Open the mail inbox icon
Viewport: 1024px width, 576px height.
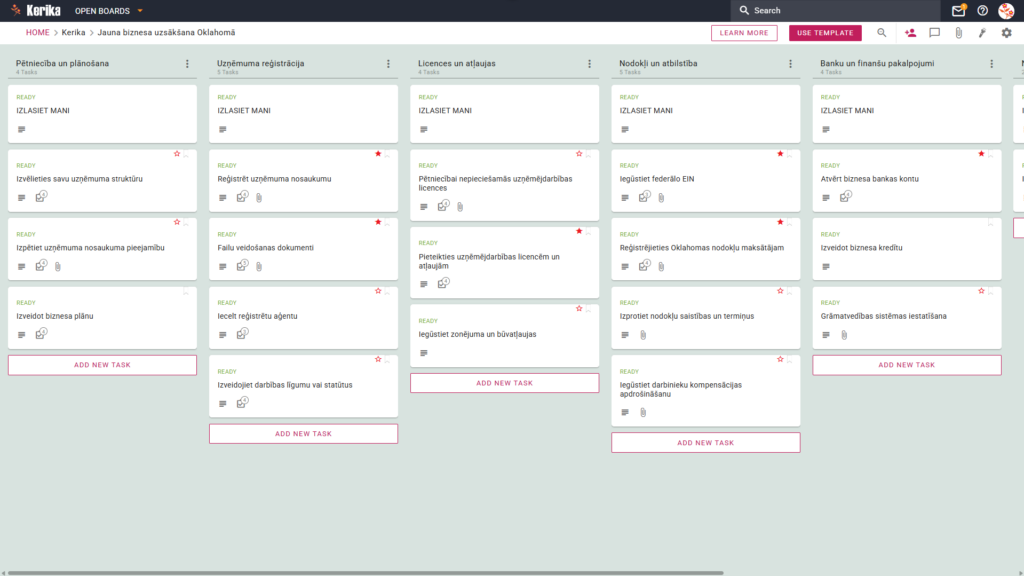[x=958, y=10]
